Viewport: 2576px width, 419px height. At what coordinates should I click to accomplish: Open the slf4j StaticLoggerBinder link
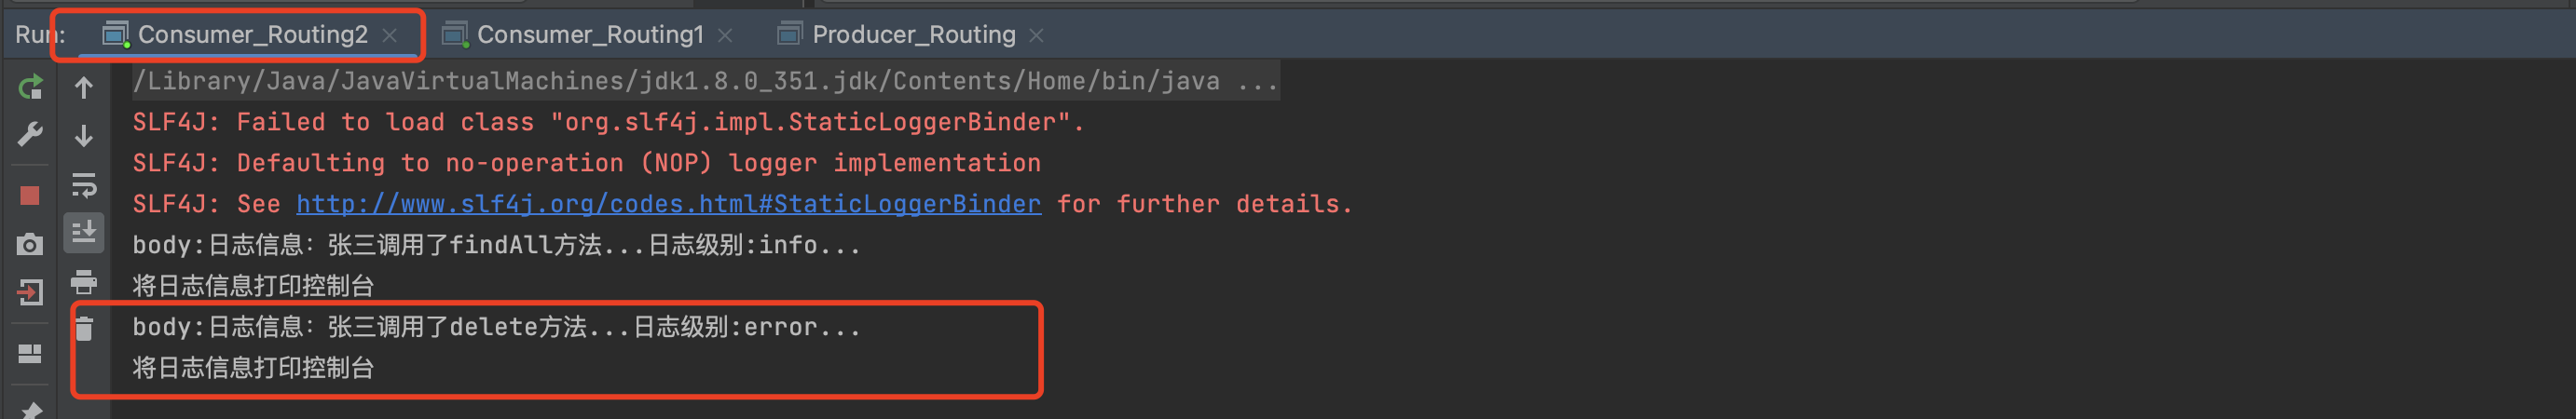[x=668, y=204]
